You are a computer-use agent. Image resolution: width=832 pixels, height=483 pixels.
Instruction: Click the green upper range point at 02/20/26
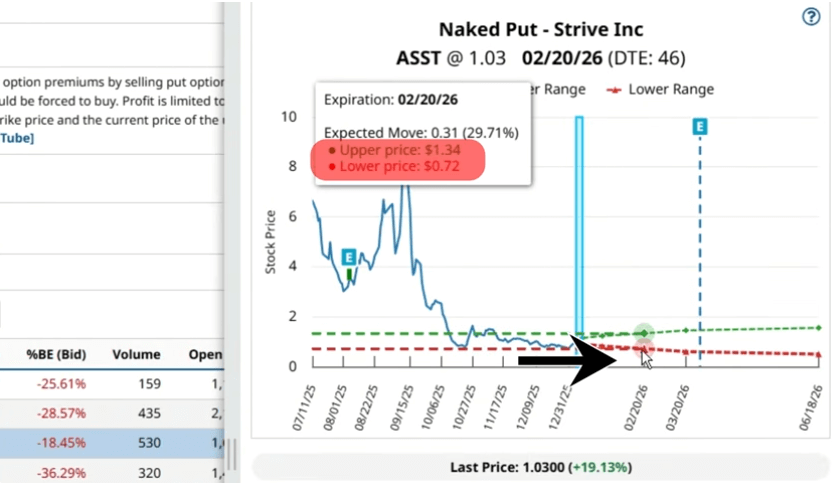[643, 332]
